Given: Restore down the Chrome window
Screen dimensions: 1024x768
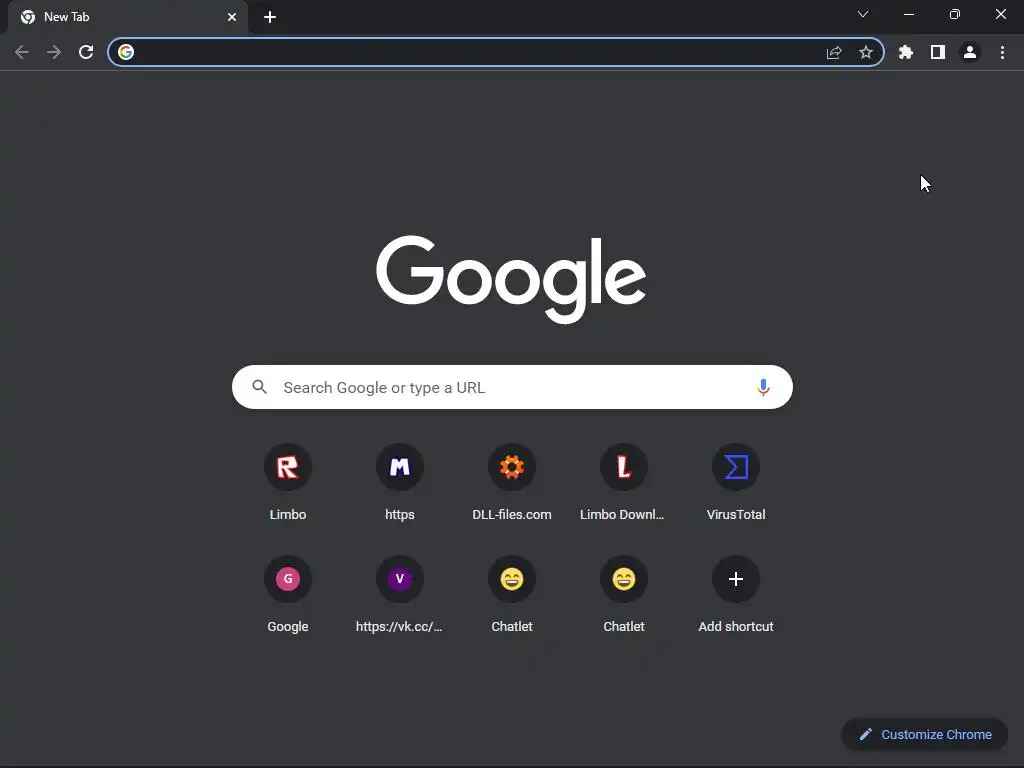Looking at the screenshot, I should [955, 14].
